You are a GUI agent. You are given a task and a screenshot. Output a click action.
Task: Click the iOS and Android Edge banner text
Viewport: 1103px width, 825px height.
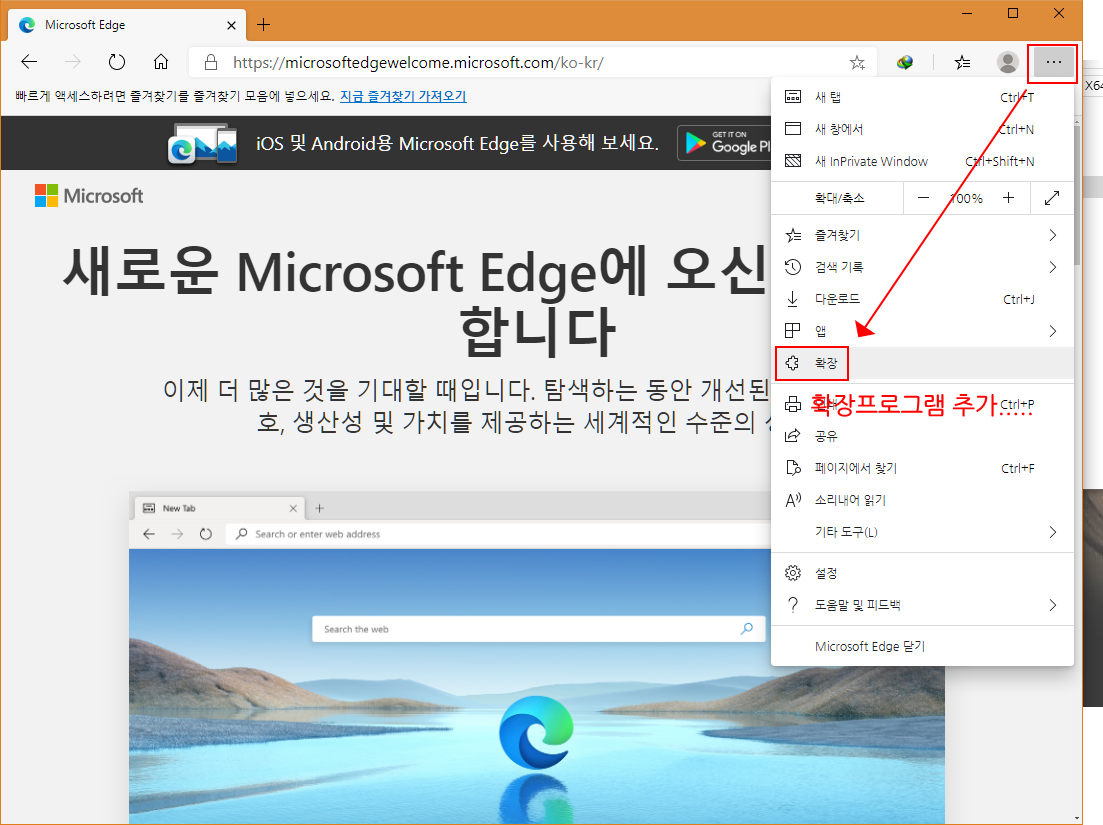click(457, 143)
